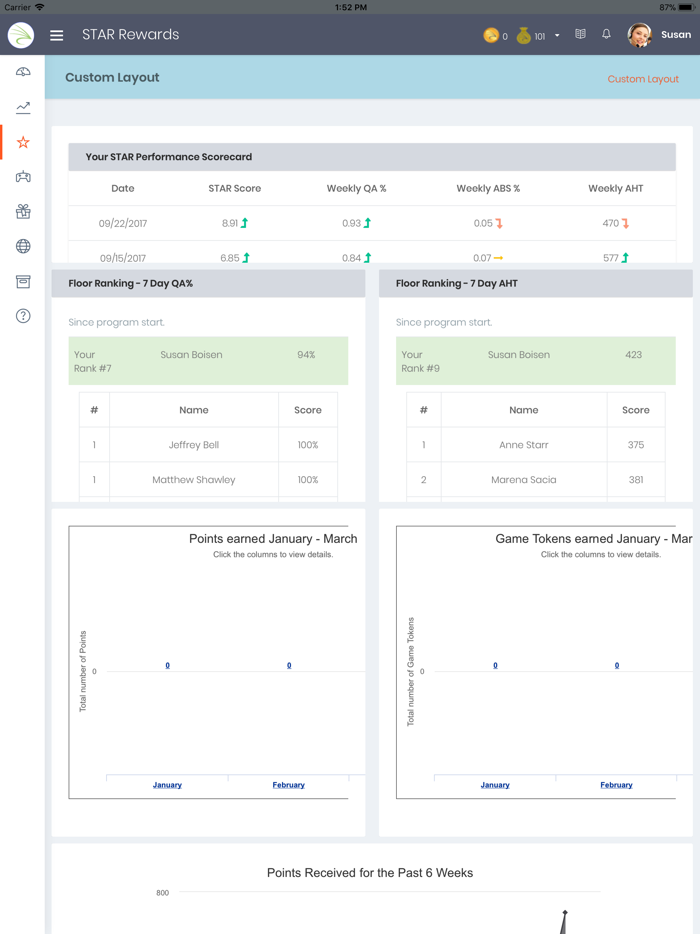The width and height of the screenshot is (700, 934).
Task: Open the trend chart sidebar icon
Action: [23, 107]
